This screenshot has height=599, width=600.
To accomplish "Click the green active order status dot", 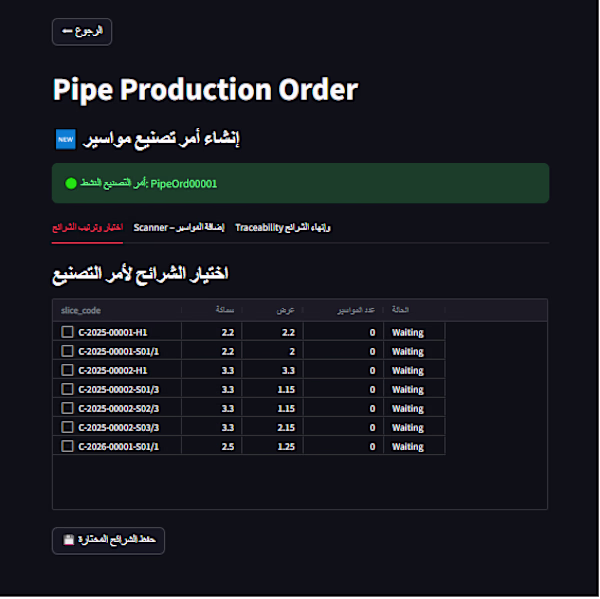I will [71, 183].
